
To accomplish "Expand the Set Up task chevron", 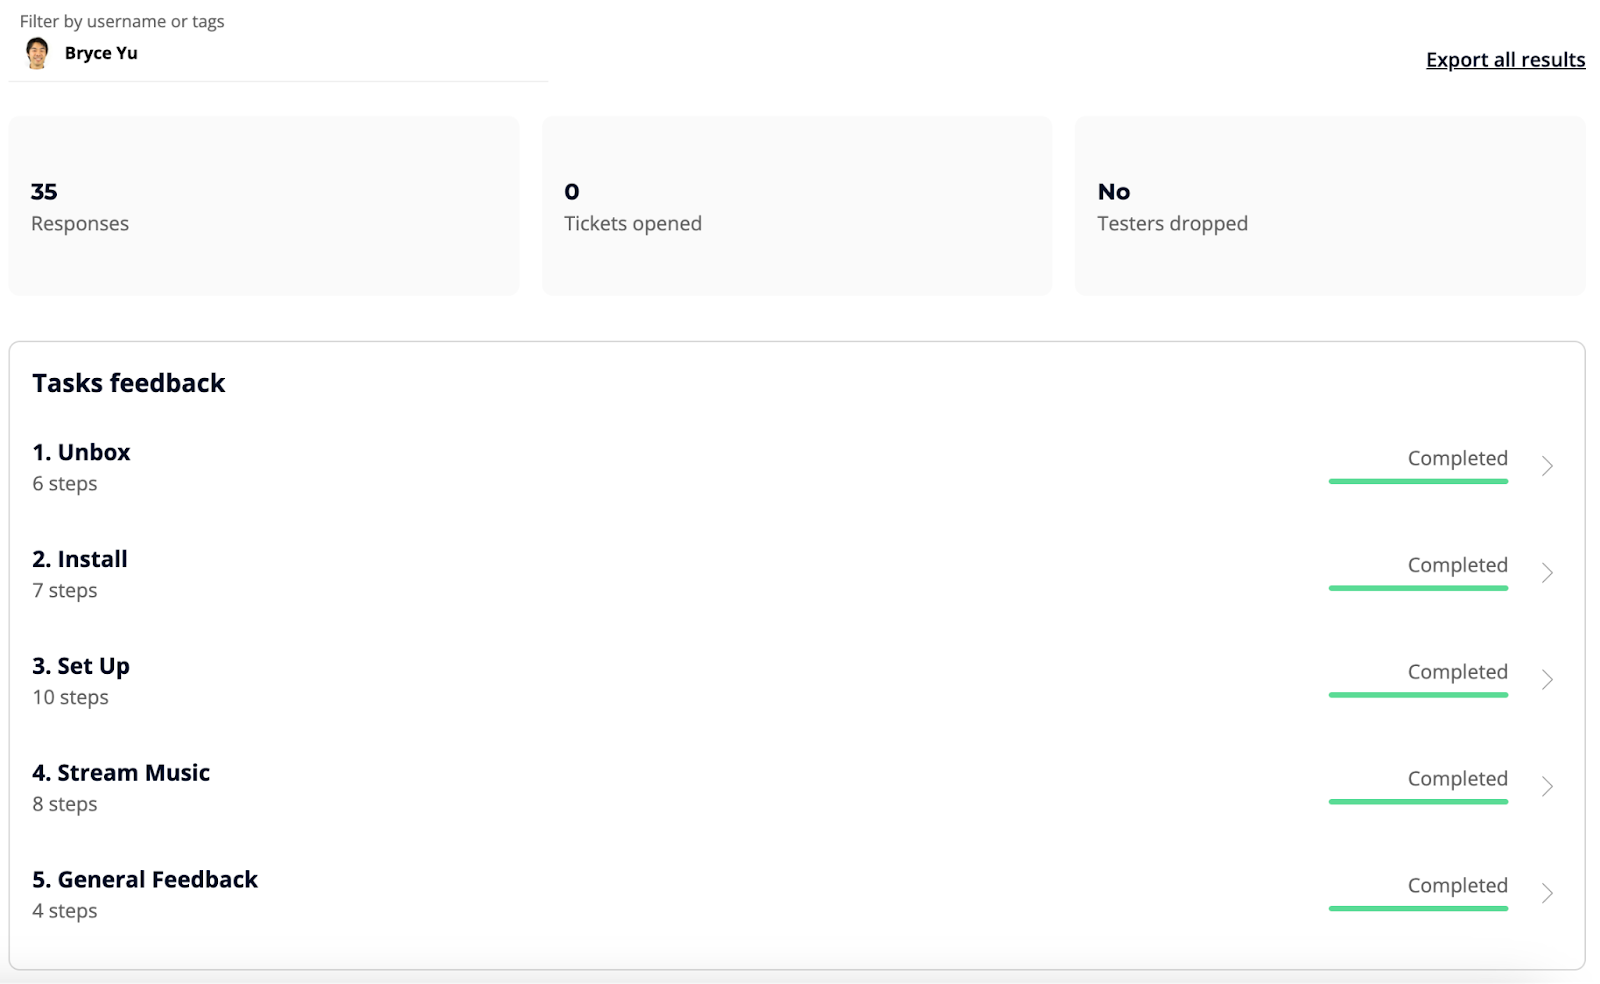I will point(1547,680).
